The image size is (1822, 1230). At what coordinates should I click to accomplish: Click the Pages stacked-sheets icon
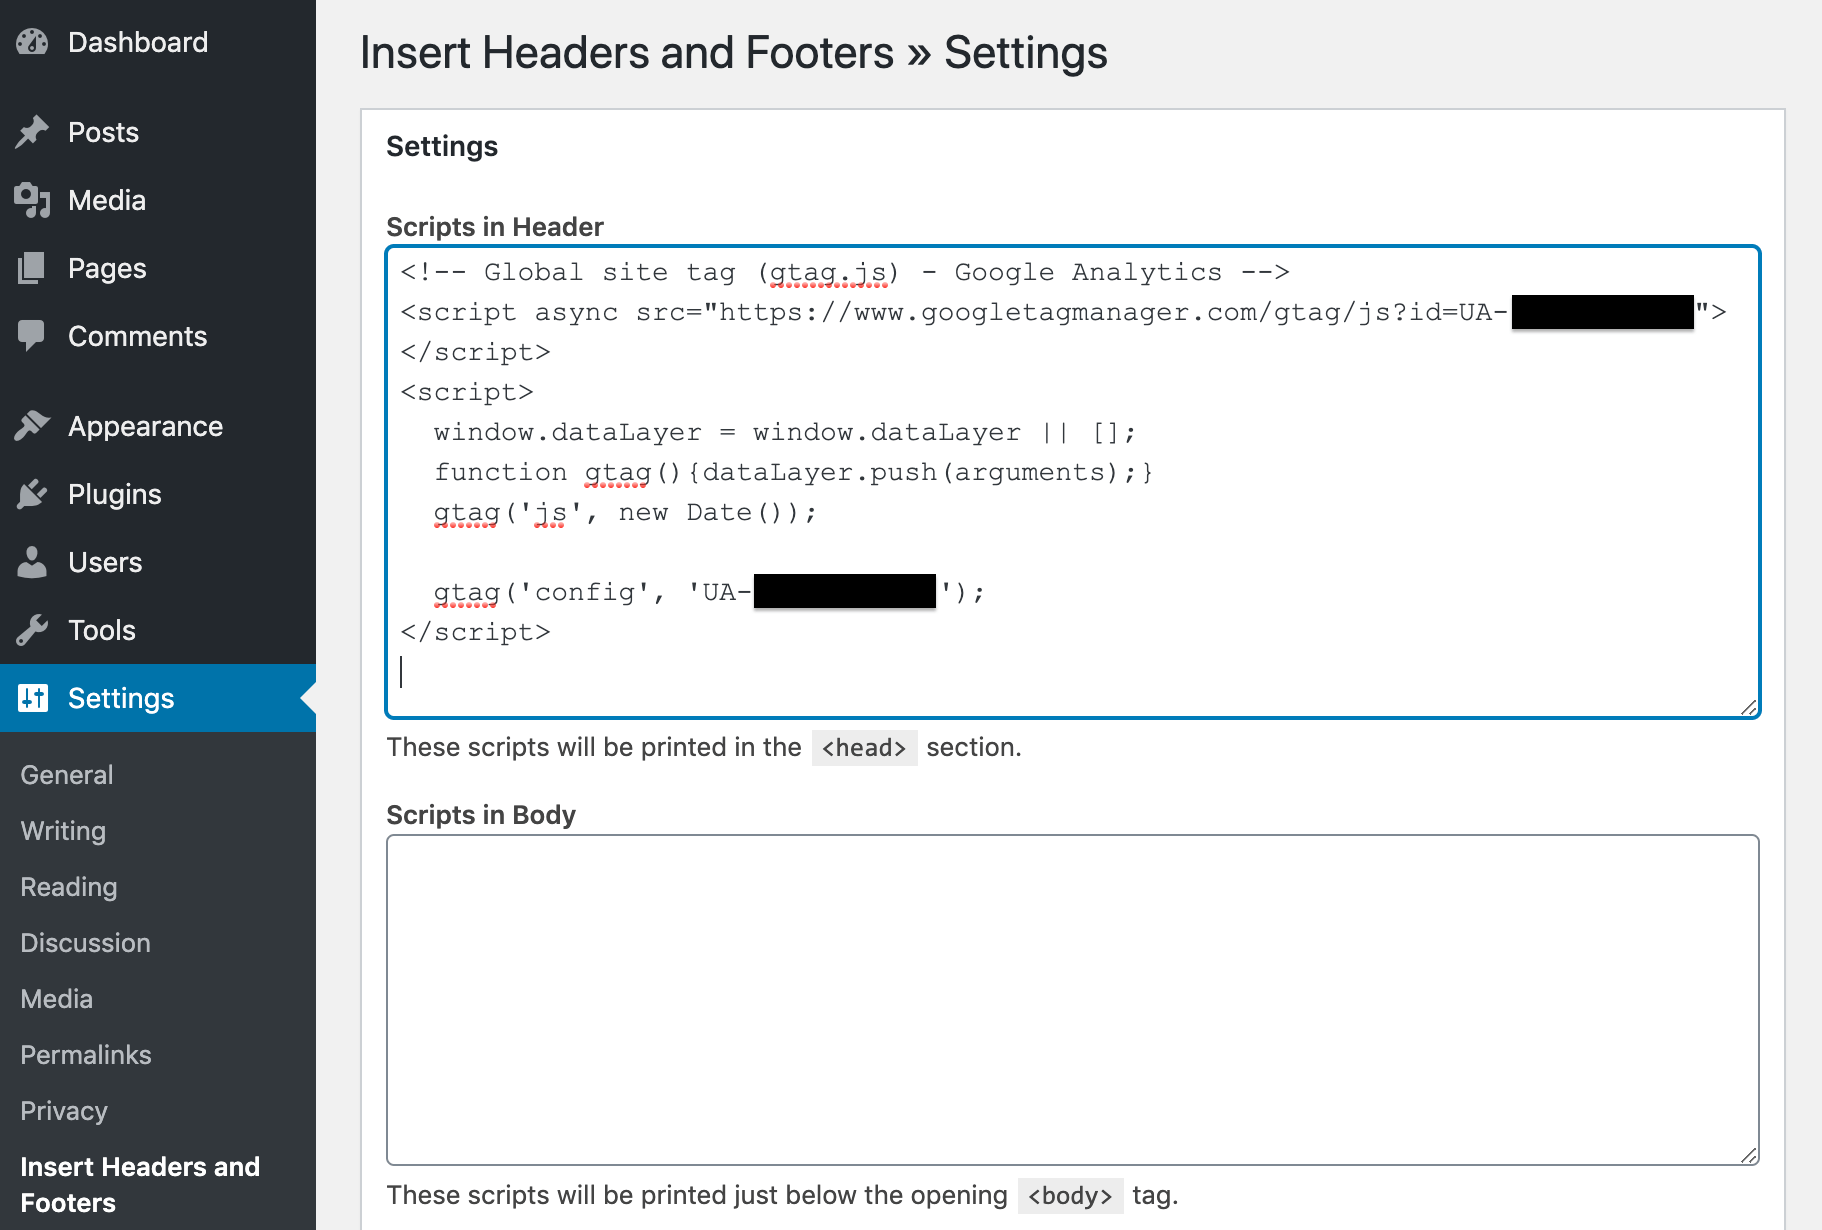click(x=32, y=268)
